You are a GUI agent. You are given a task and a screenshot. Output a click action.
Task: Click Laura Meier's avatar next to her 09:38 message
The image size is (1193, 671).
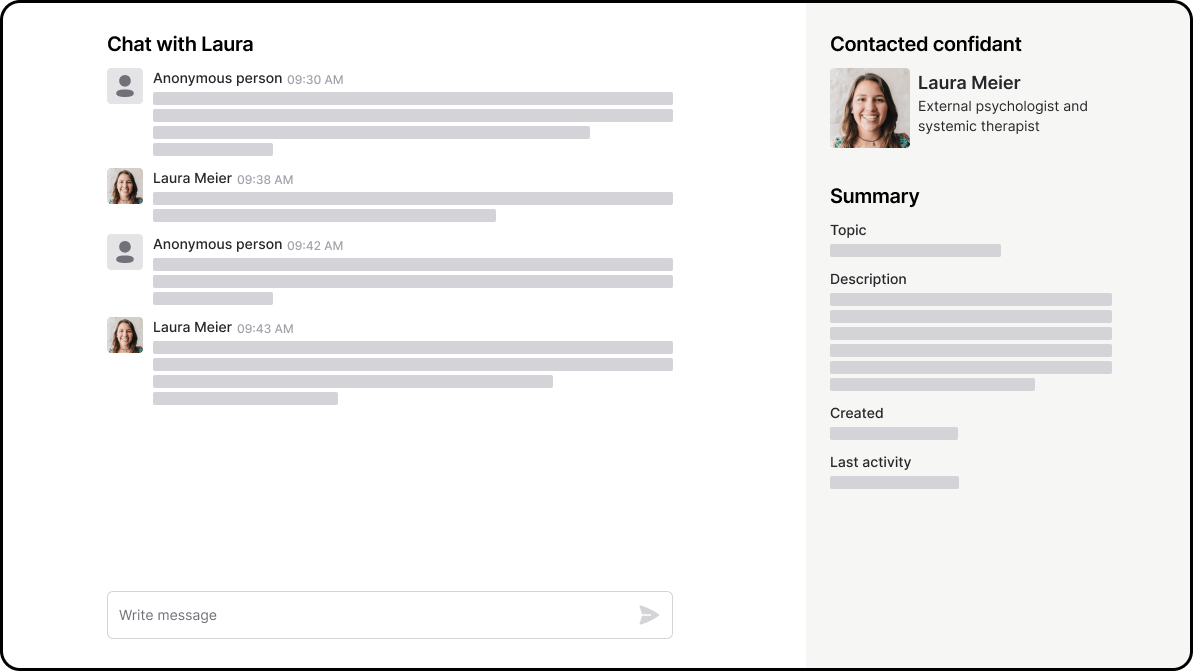click(125, 186)
